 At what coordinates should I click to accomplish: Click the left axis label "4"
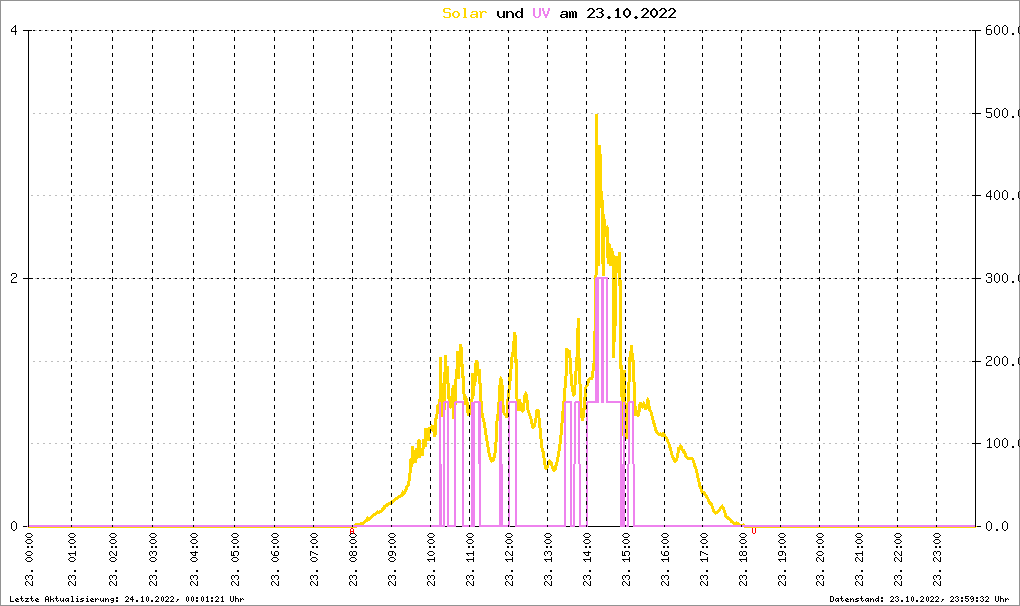click(14, 31)
